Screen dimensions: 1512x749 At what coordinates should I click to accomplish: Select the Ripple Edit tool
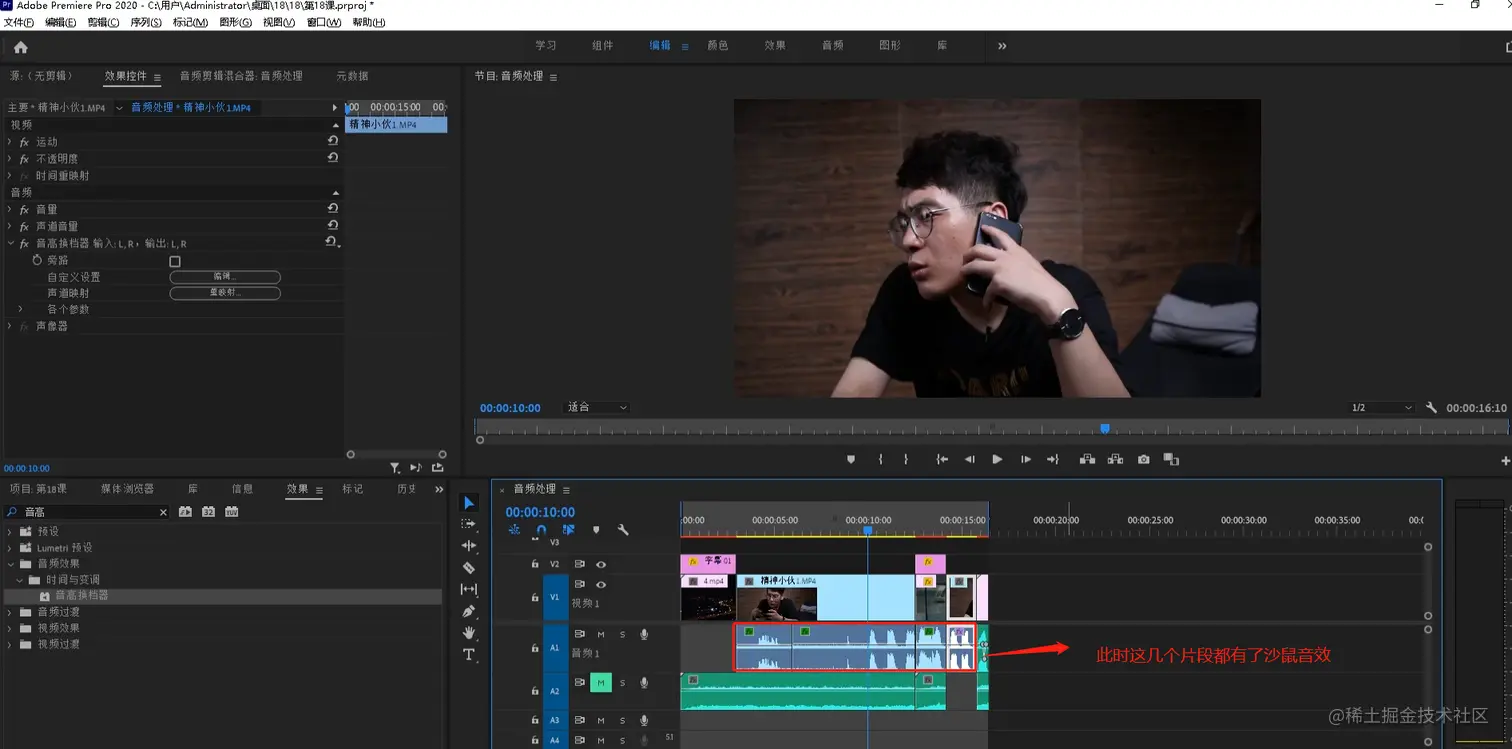[x=469, y=545]
